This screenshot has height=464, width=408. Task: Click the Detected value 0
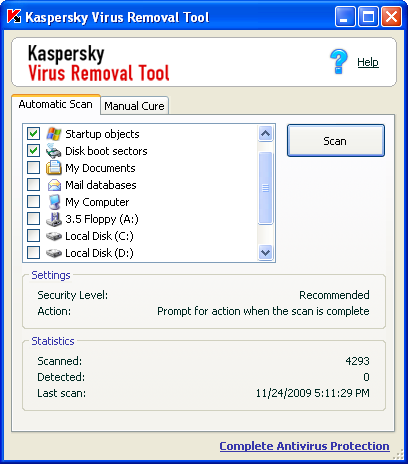(x=366, y=377)
